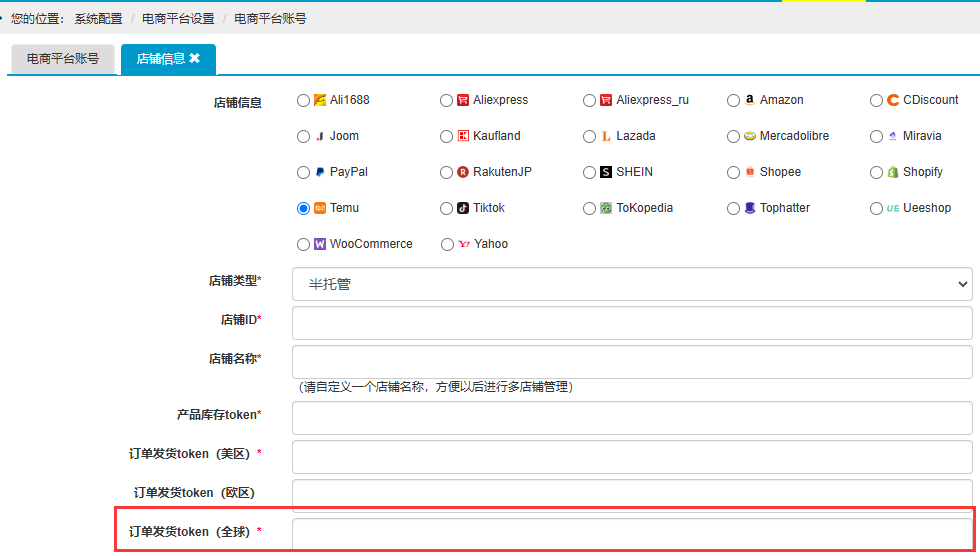Click the Aliexpress_ru label text

point(652,100)
